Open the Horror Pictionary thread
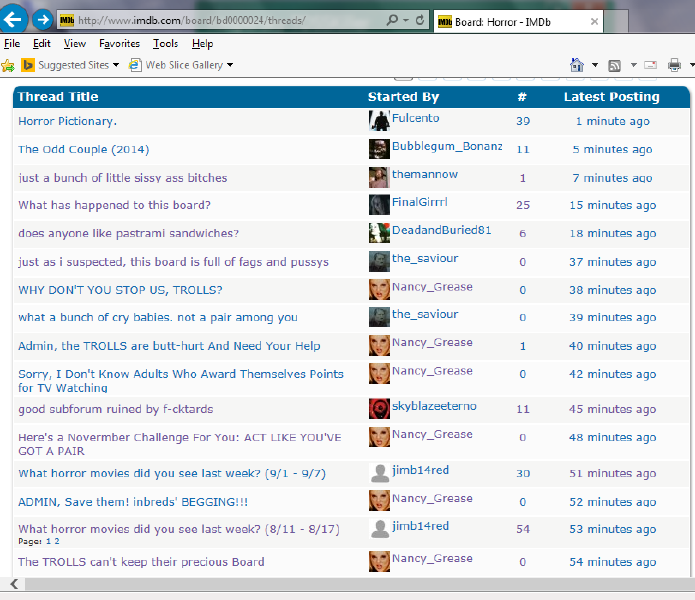 [x=67, y=121]
